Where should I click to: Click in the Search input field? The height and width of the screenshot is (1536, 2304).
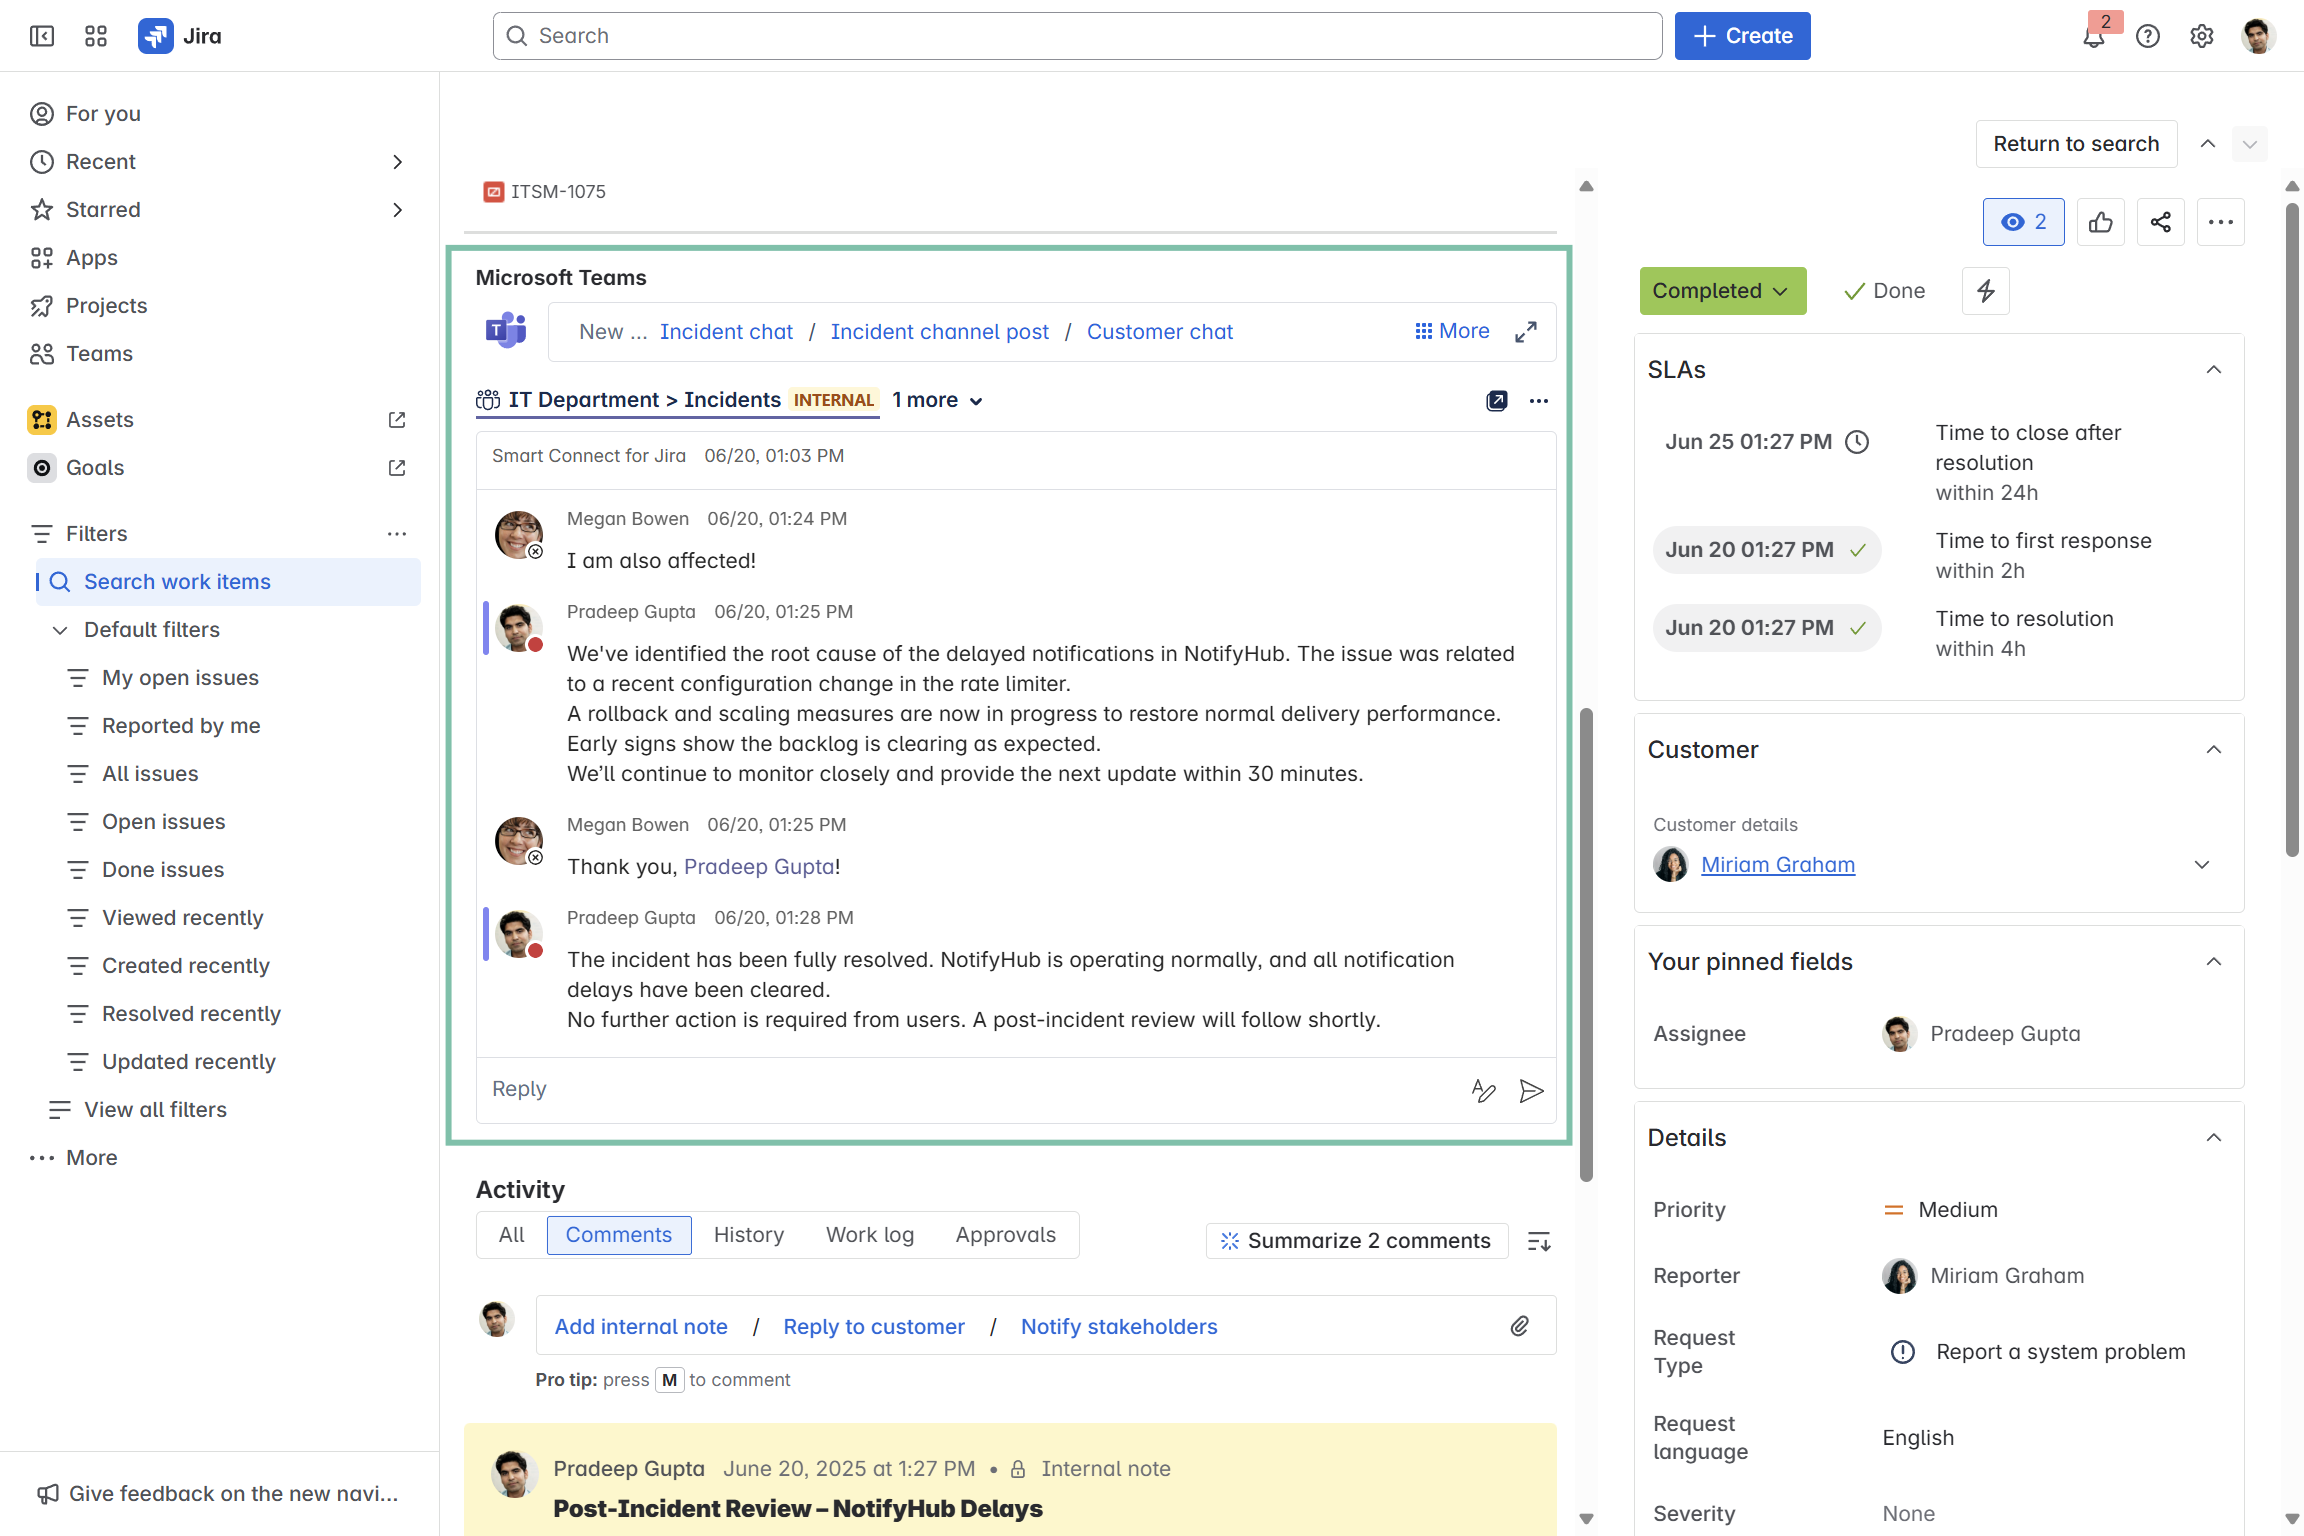coord(1077,36)
